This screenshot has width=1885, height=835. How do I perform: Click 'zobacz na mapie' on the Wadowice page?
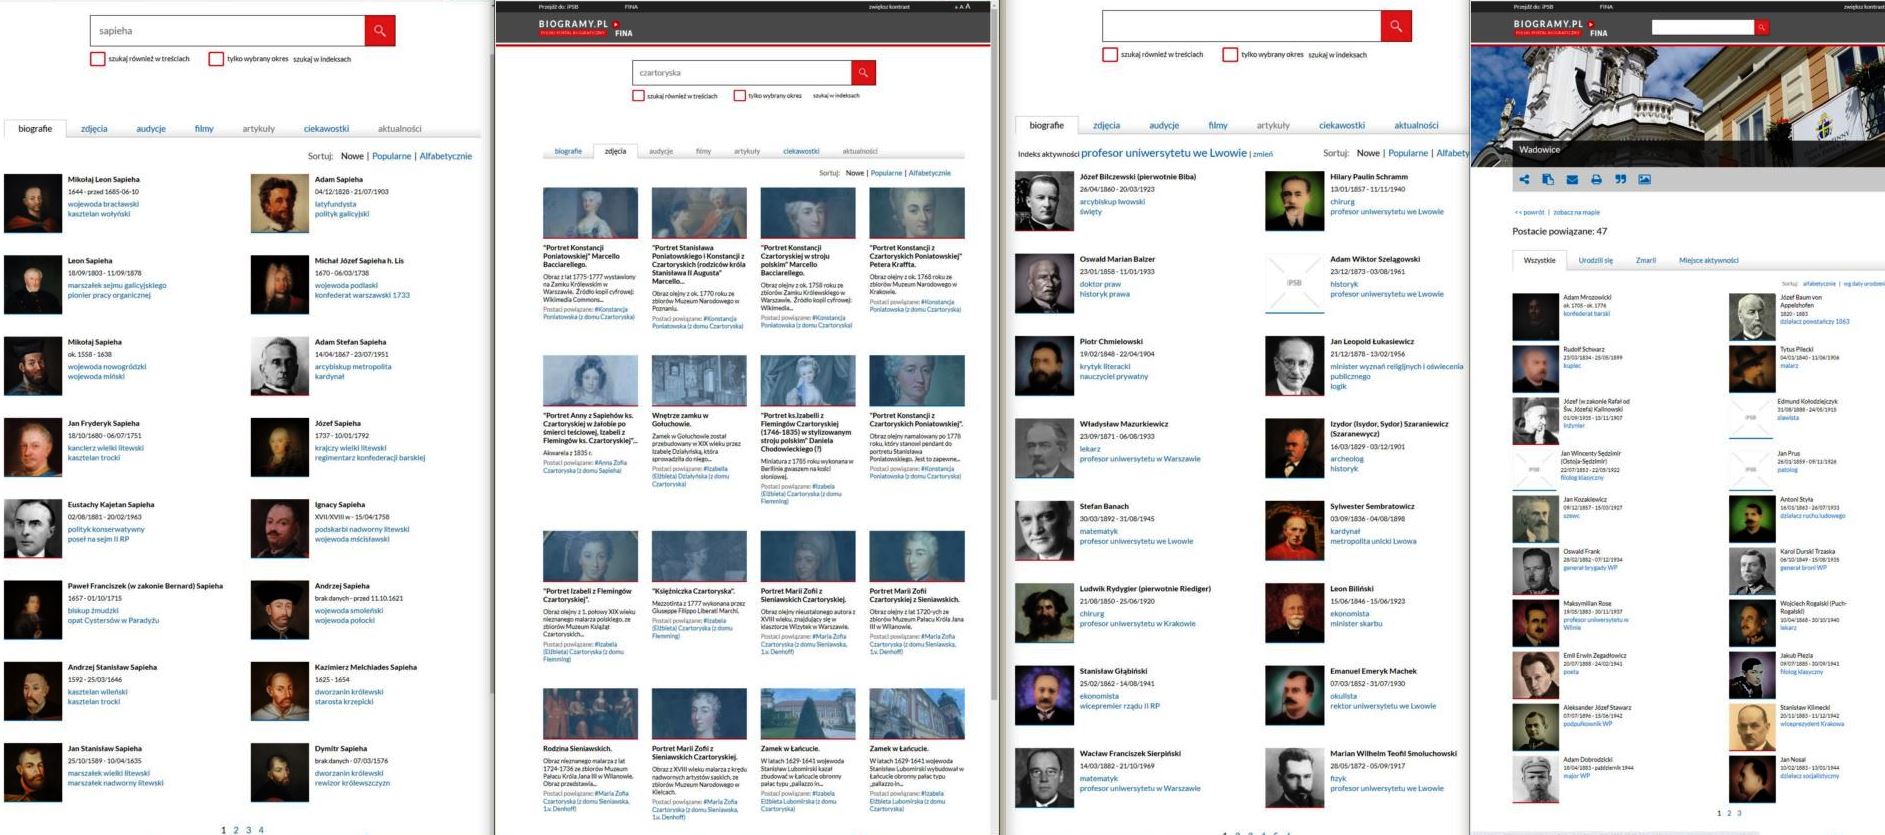pos(1577,213)
